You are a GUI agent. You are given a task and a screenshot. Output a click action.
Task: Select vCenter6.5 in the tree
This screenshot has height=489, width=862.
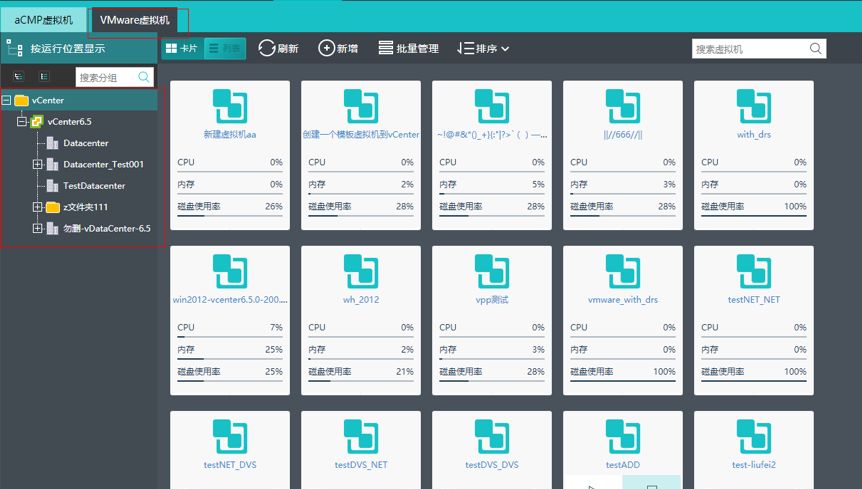(69, 121)
